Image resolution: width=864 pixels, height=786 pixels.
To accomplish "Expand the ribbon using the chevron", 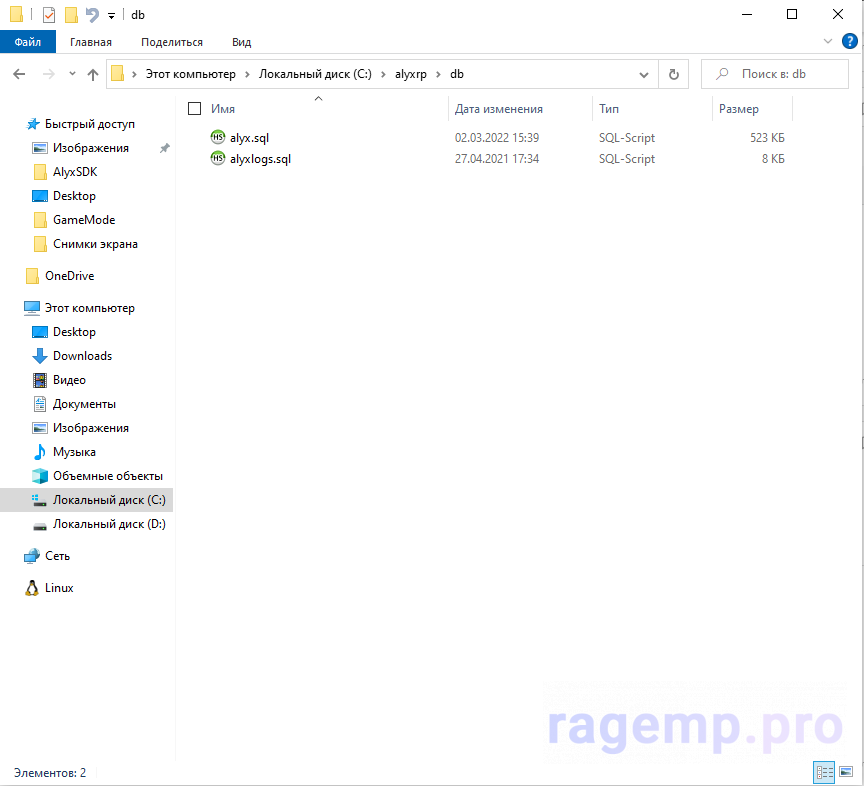I will coord(827,42).
